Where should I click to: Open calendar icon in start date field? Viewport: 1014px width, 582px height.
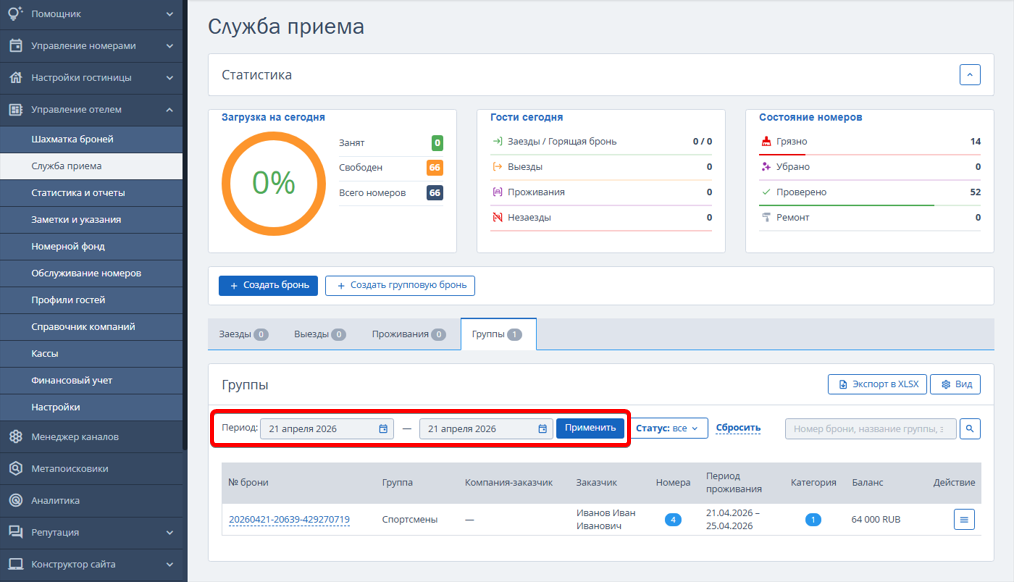coord(383,429)
